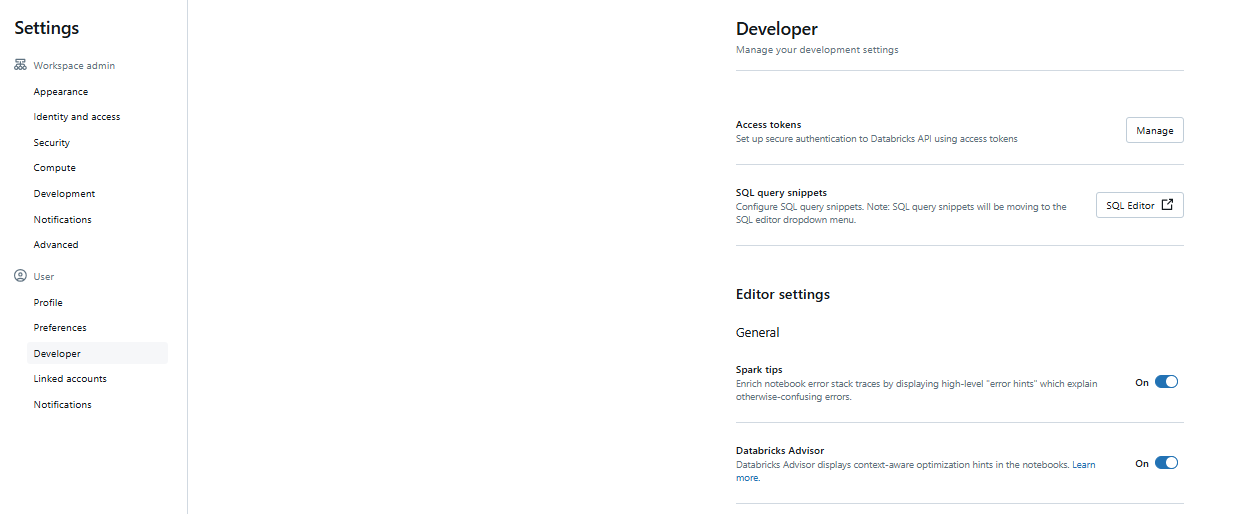Open Appearance settings in sidebar
Screen dimensions: 1246x514
tap(61, 92)
